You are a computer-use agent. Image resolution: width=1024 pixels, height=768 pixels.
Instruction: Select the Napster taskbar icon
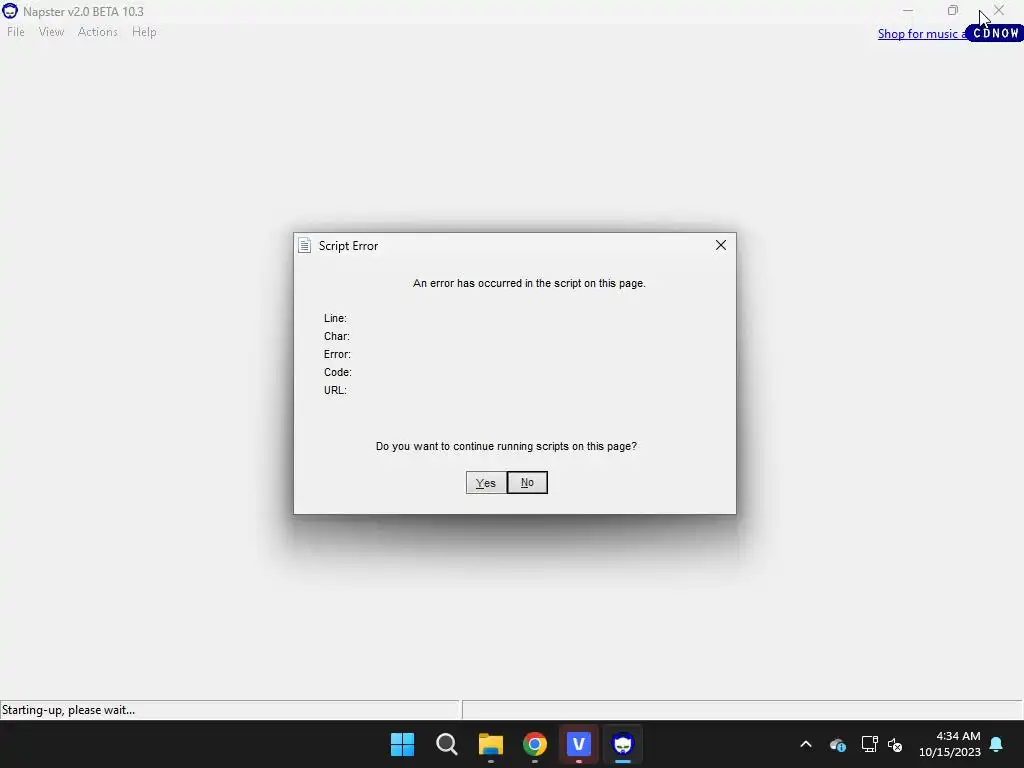[623, 744]
